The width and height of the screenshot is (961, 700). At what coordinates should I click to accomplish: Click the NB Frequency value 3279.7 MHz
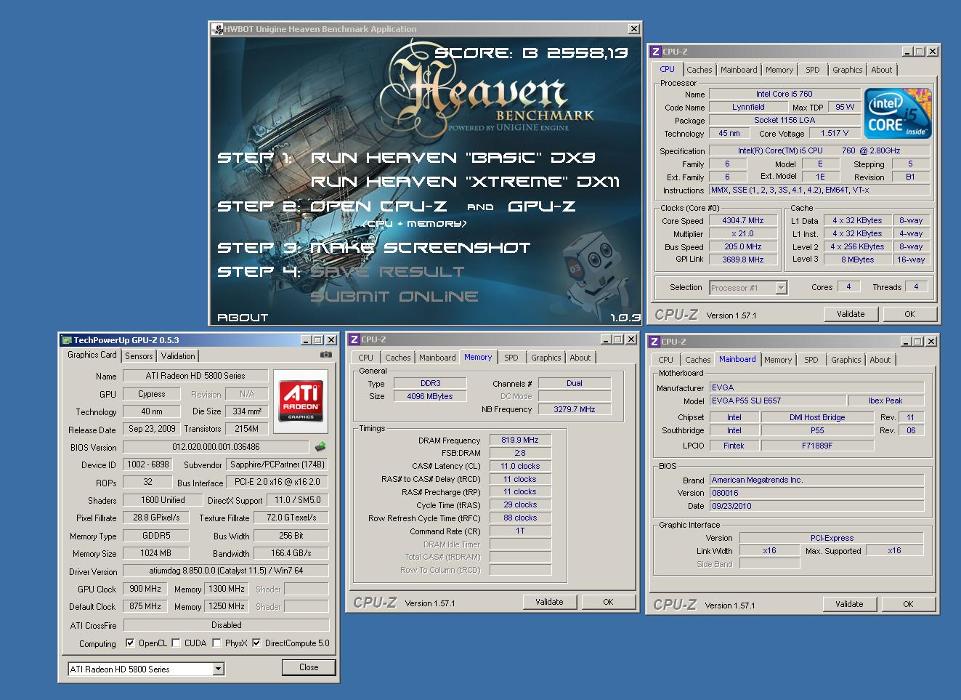tap(574, 409)
